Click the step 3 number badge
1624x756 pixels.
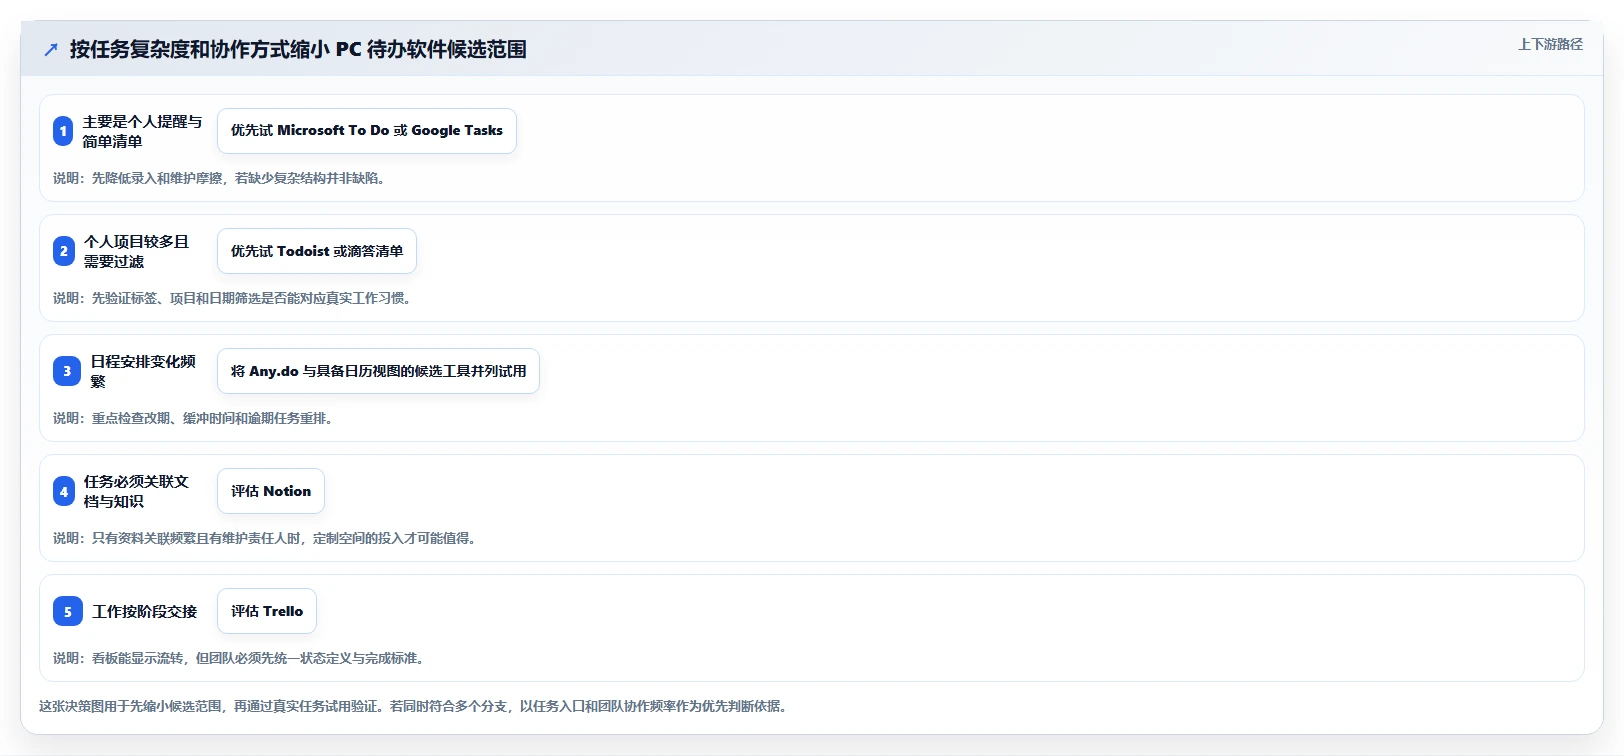coord(67,371)
